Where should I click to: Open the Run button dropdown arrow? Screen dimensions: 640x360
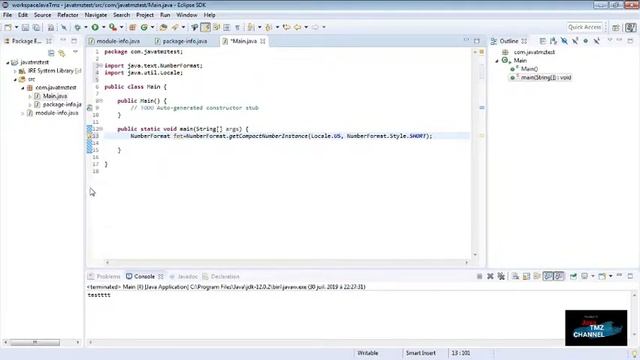pos(104,27)
